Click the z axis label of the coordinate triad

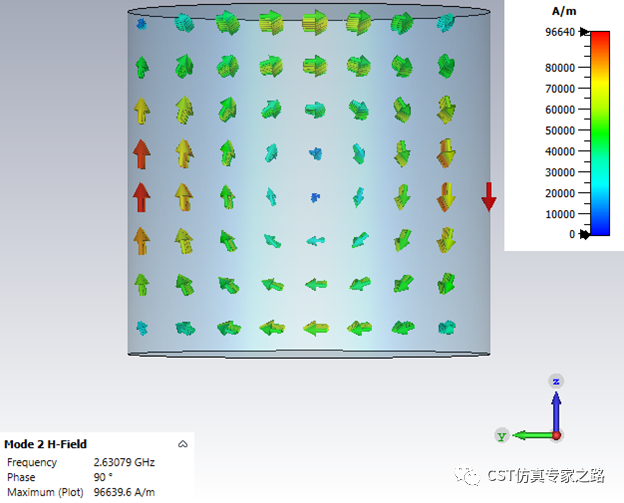click(x=556, y=381)
